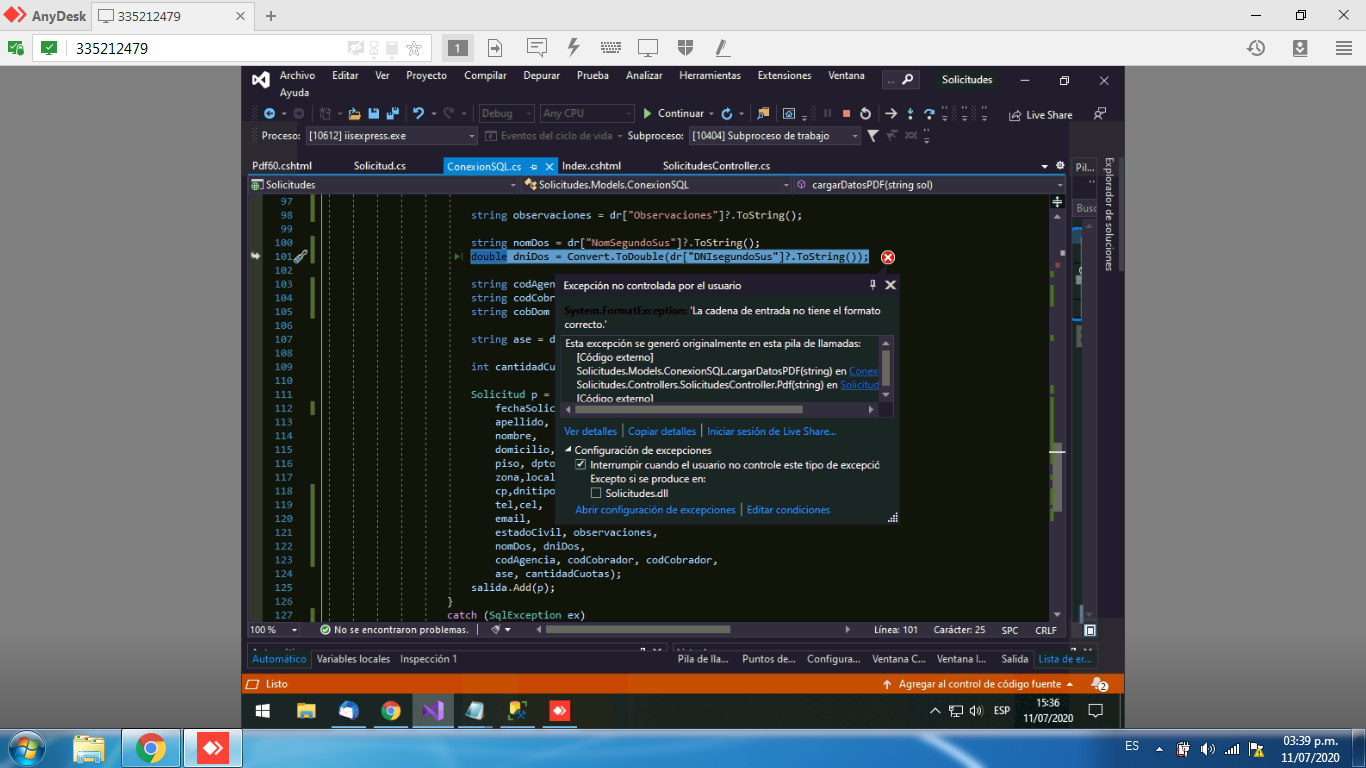
Task: Click the Show Next Statement arrow icon
Action: (891, 114)
